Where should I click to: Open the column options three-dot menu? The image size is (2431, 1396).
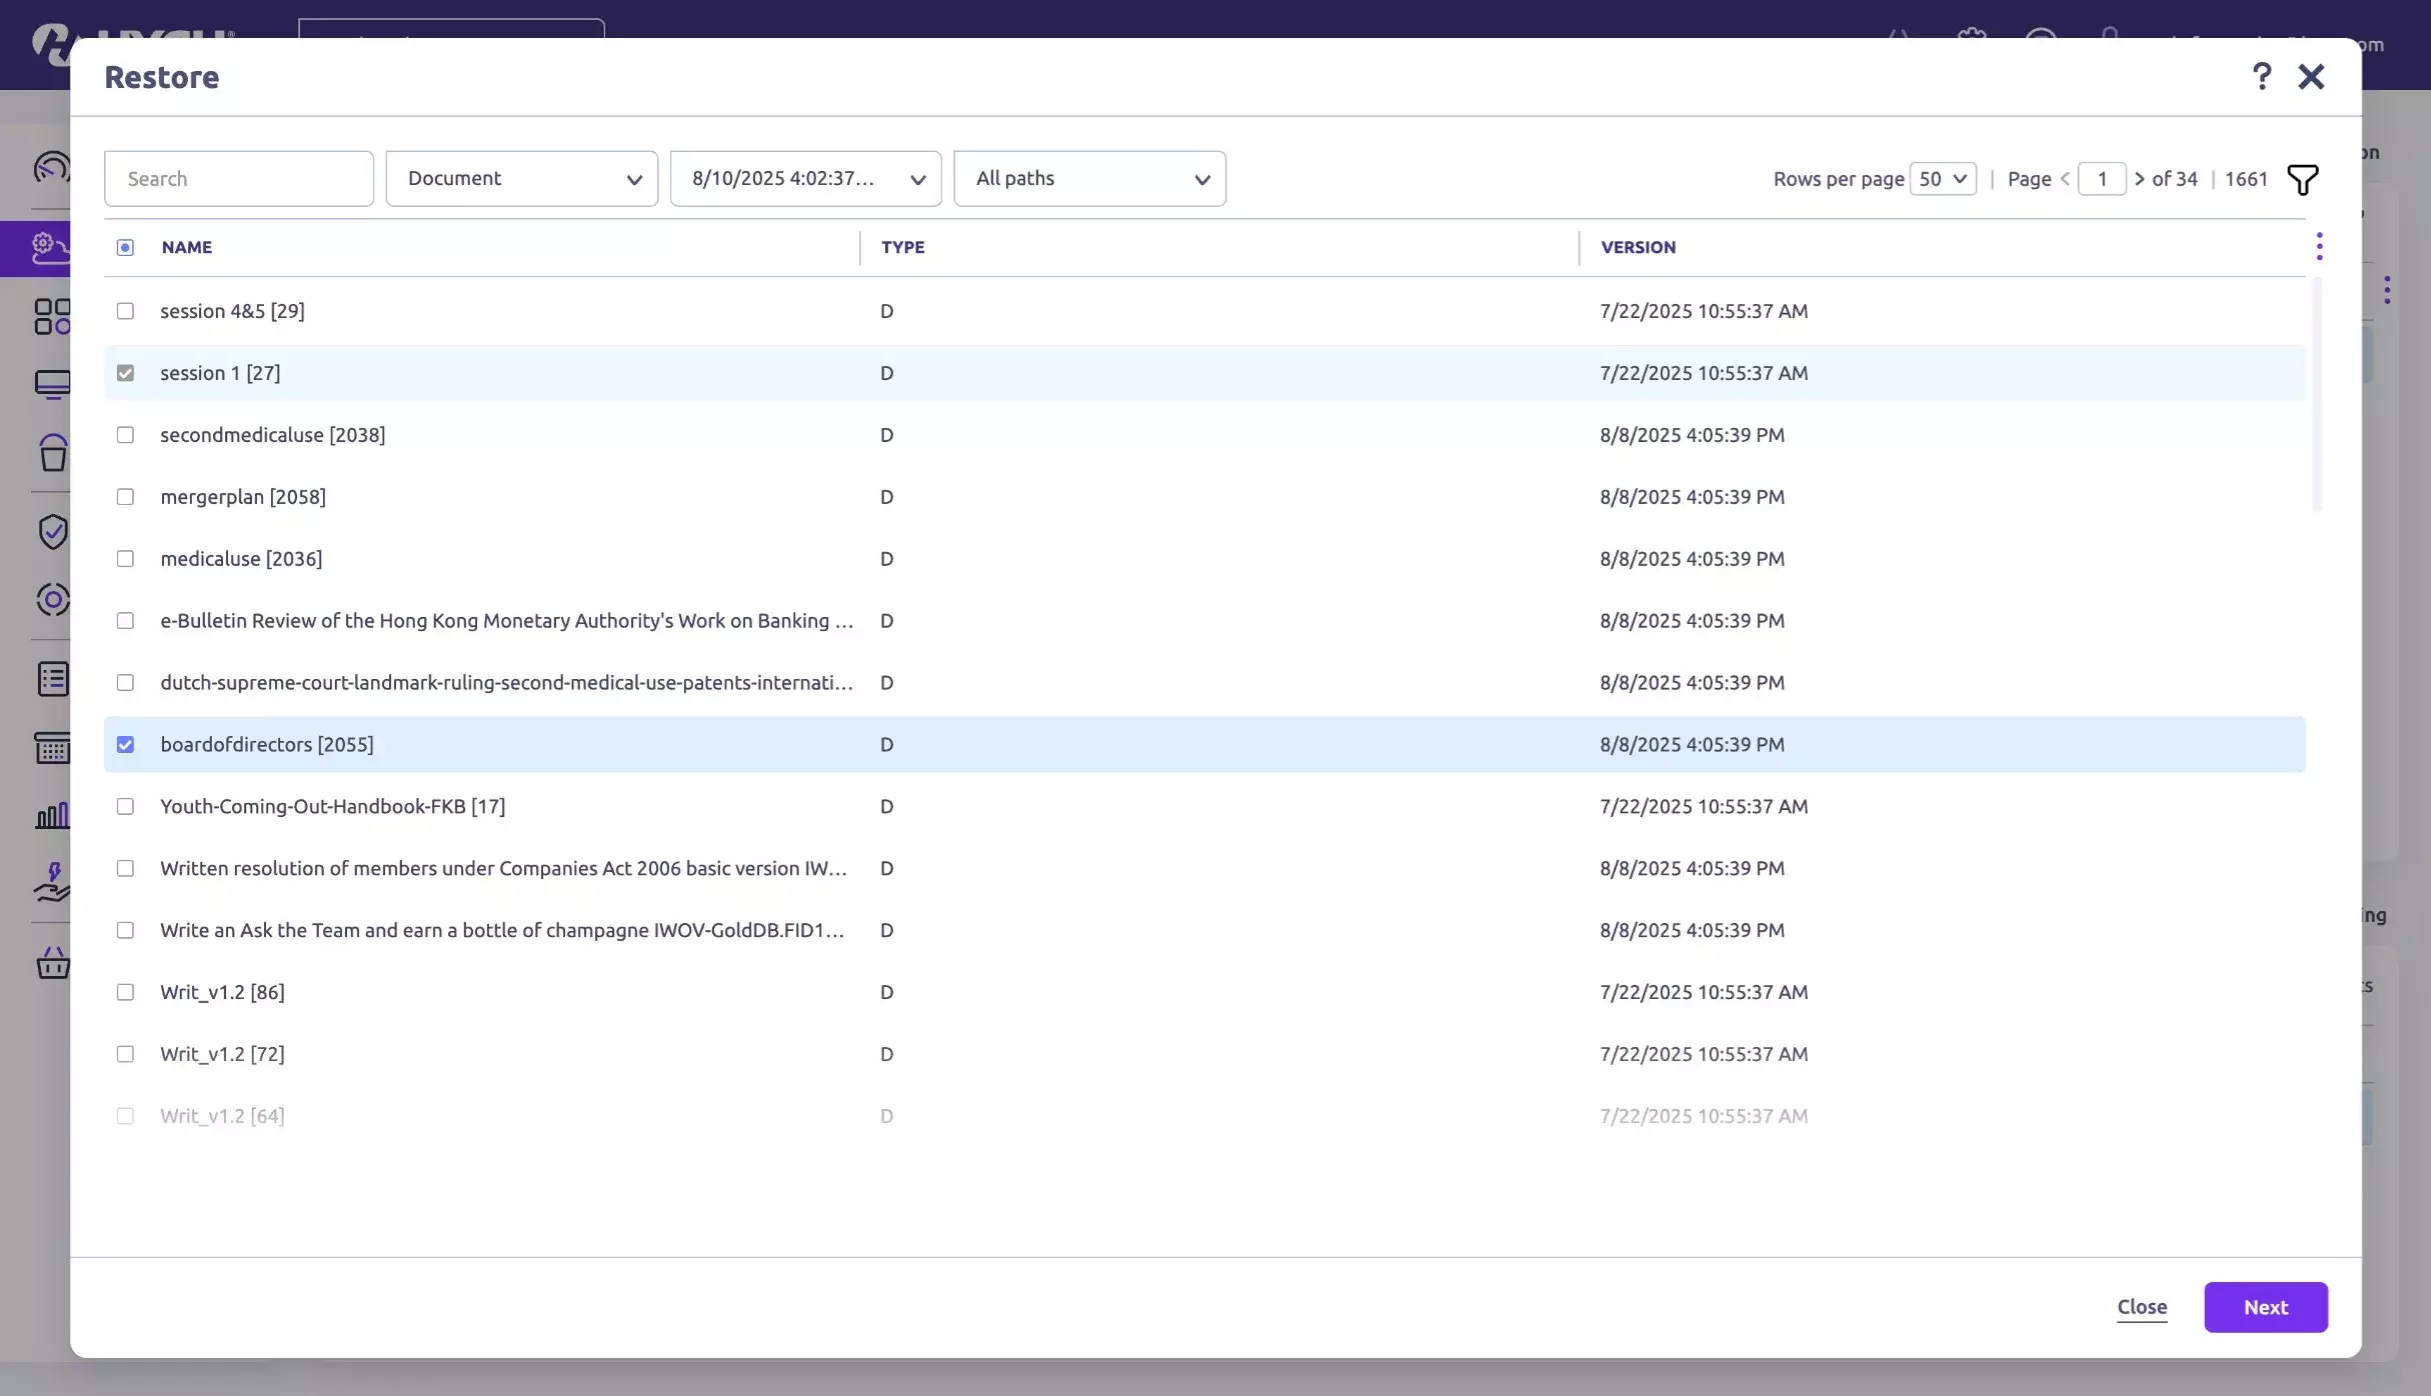pos(2319,246)
